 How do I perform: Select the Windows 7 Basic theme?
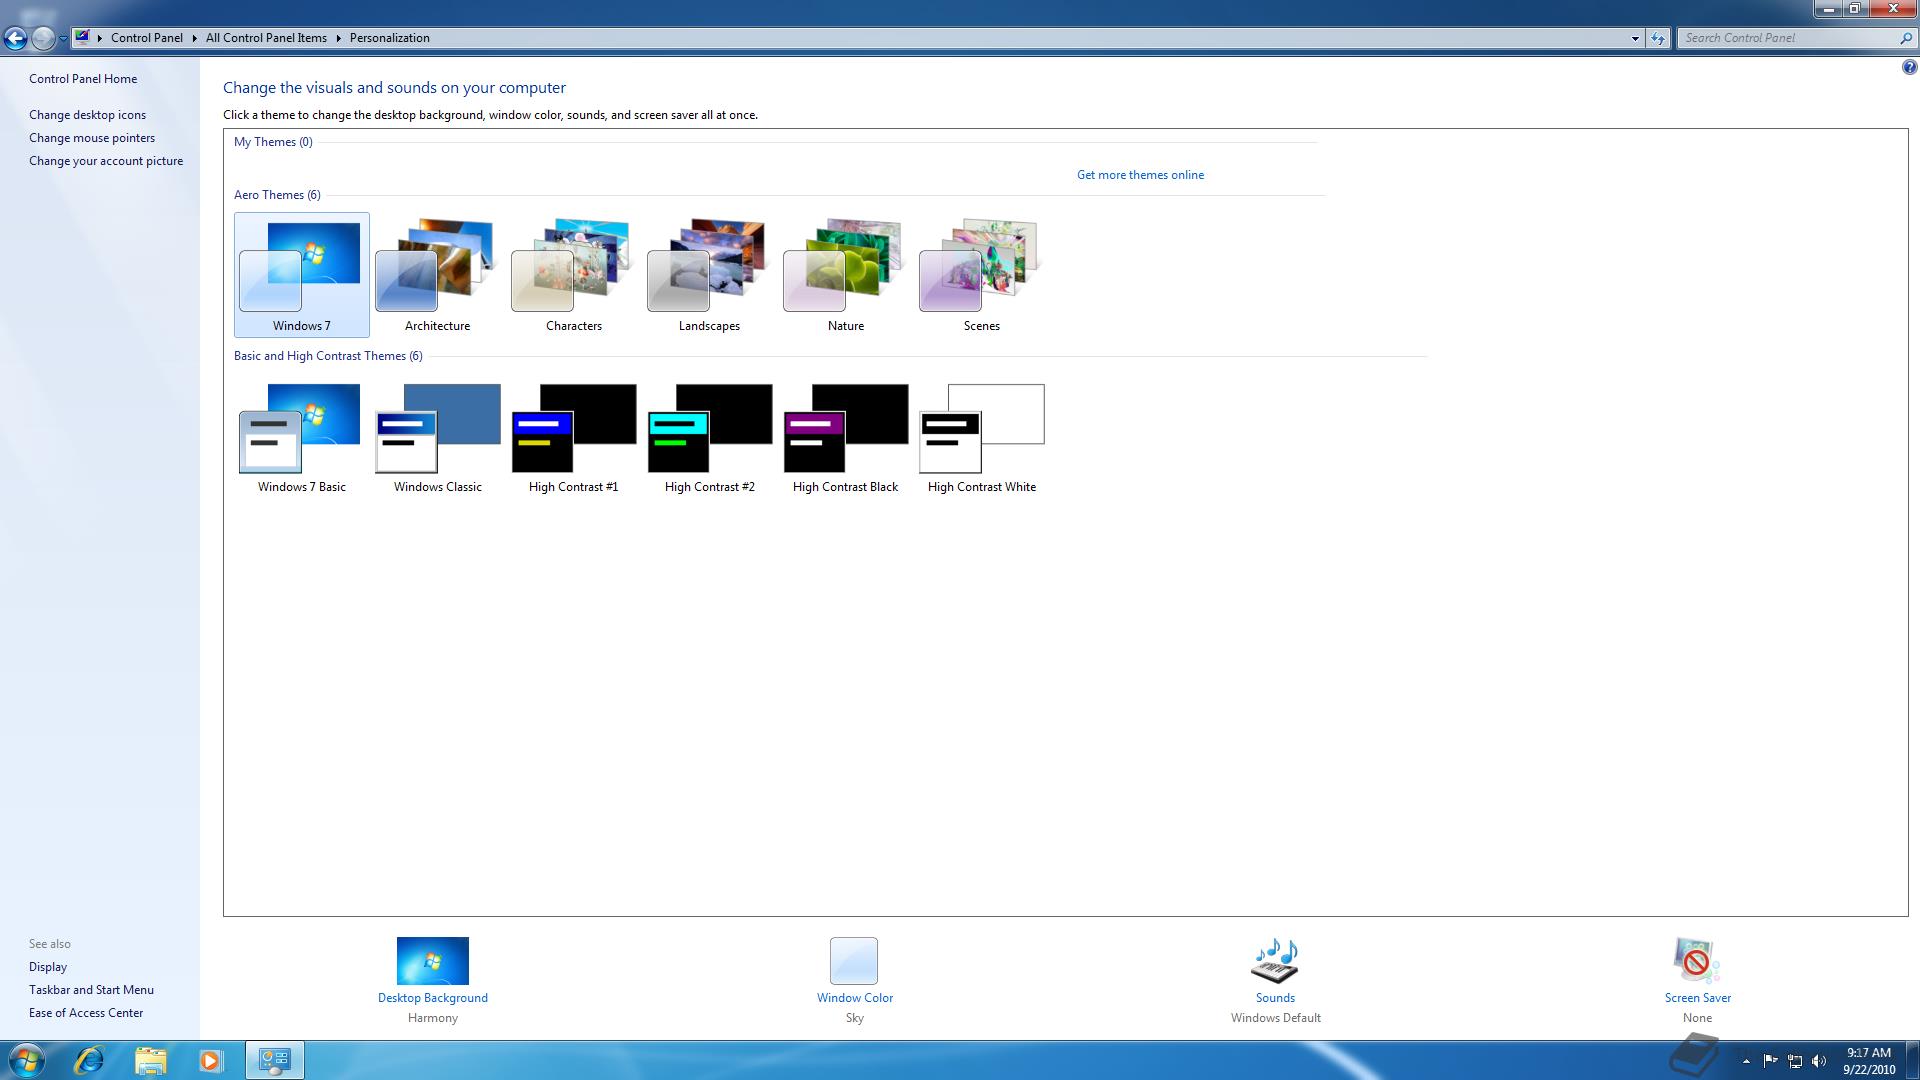(x=301, y=436)
